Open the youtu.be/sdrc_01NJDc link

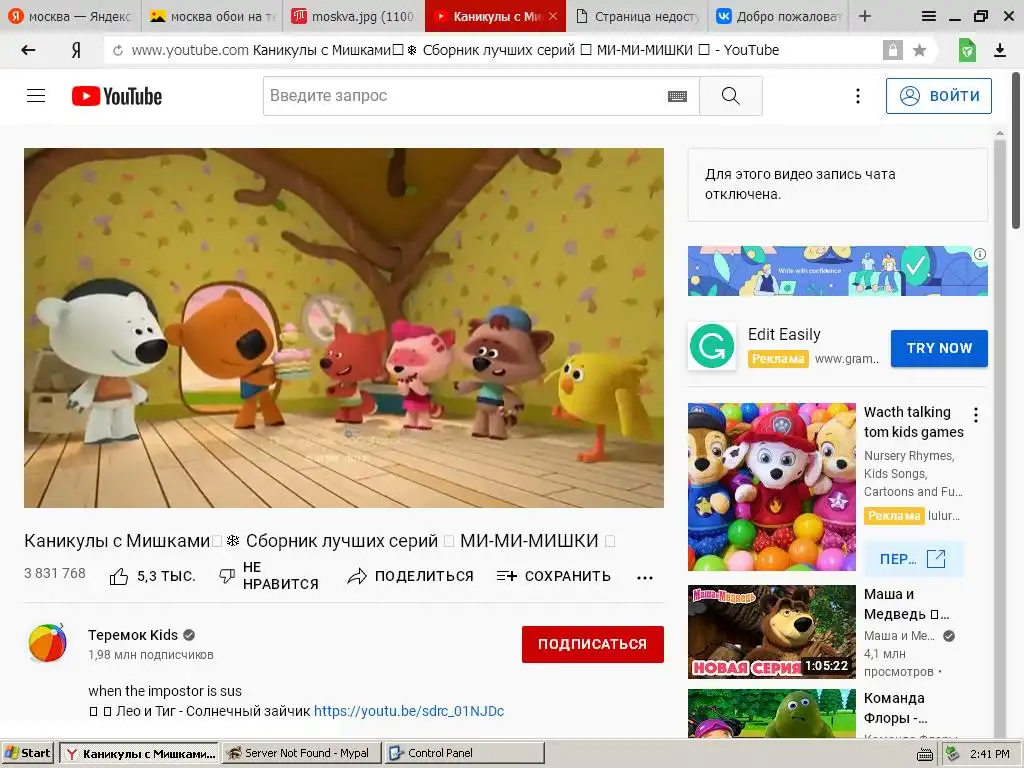(x=409, y=711)
